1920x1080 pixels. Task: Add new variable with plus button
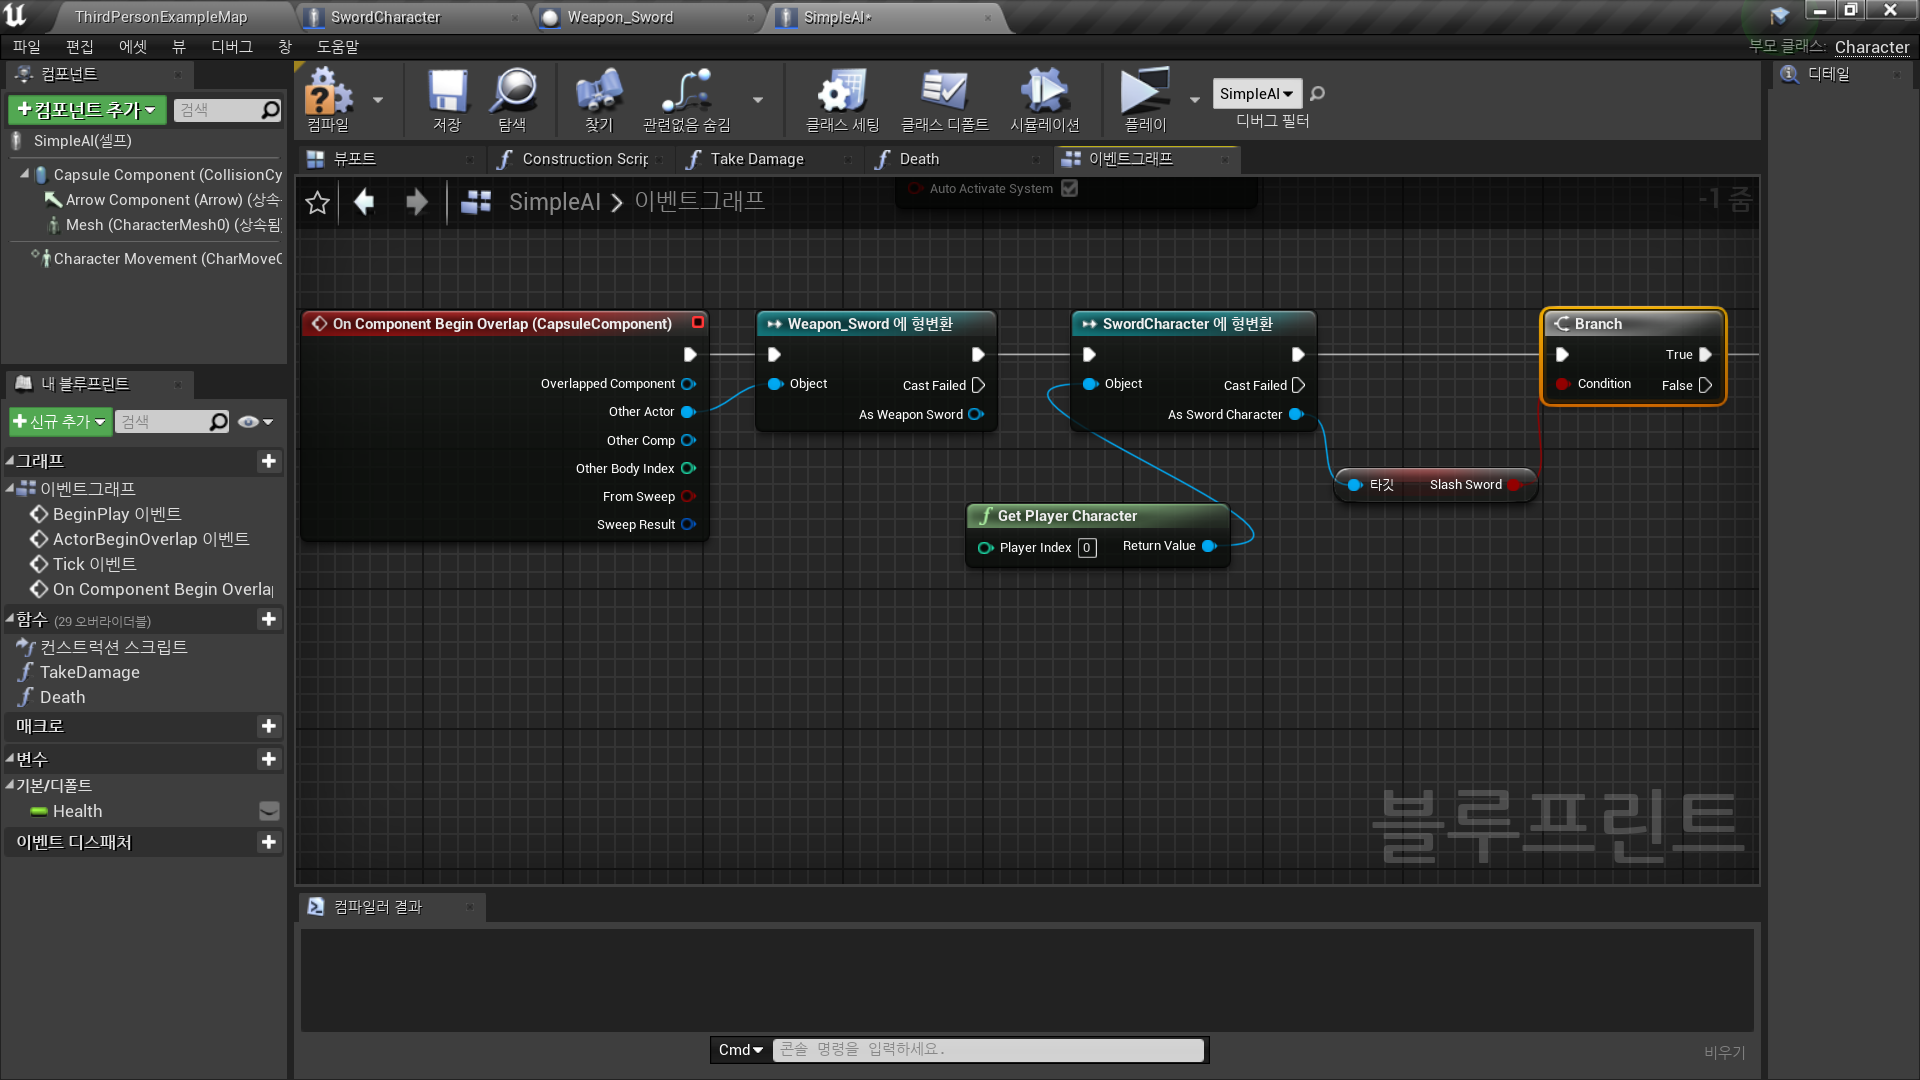coord(268,759)
